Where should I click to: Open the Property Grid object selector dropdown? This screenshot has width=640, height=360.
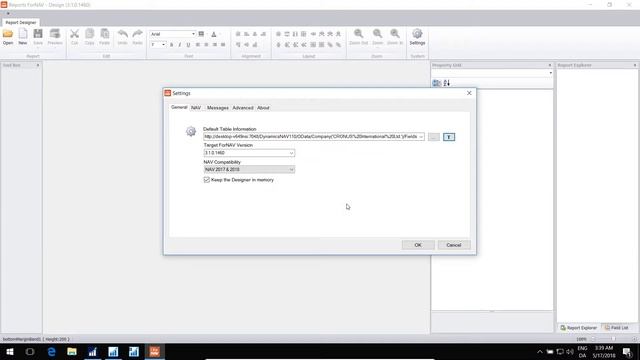click(550, 73)
